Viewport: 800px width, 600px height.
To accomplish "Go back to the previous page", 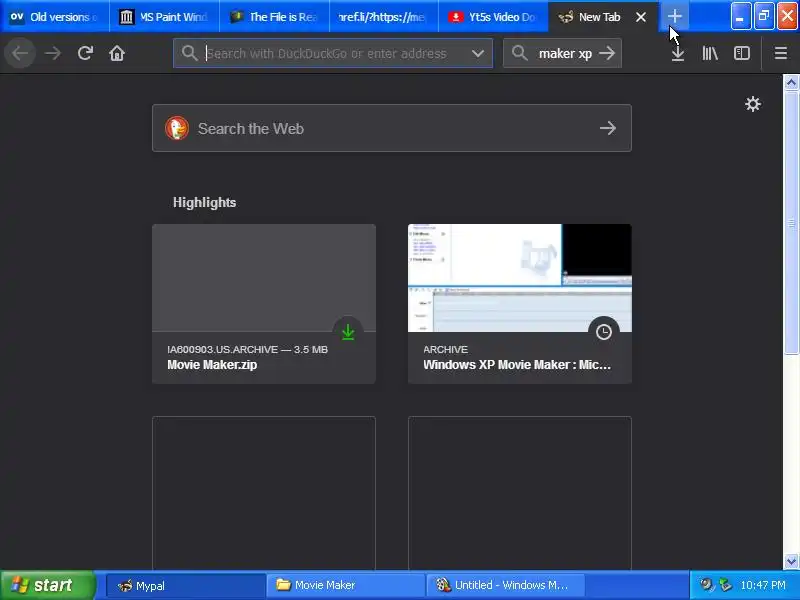I will coord(20,53).
